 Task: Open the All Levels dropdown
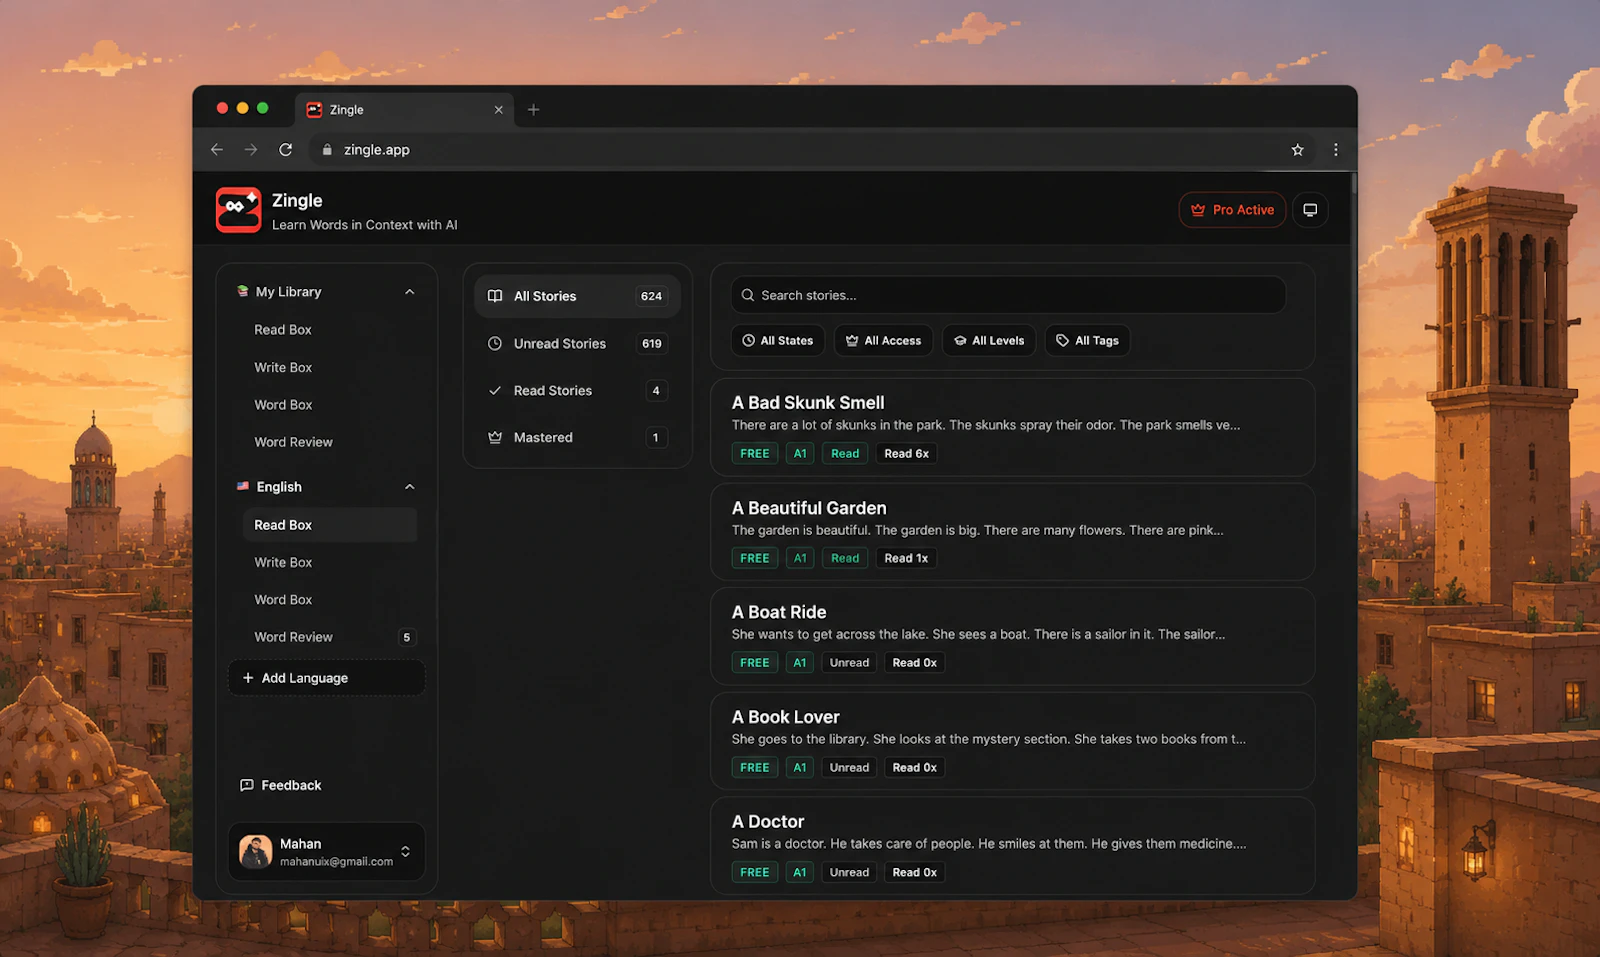point(989,341)
